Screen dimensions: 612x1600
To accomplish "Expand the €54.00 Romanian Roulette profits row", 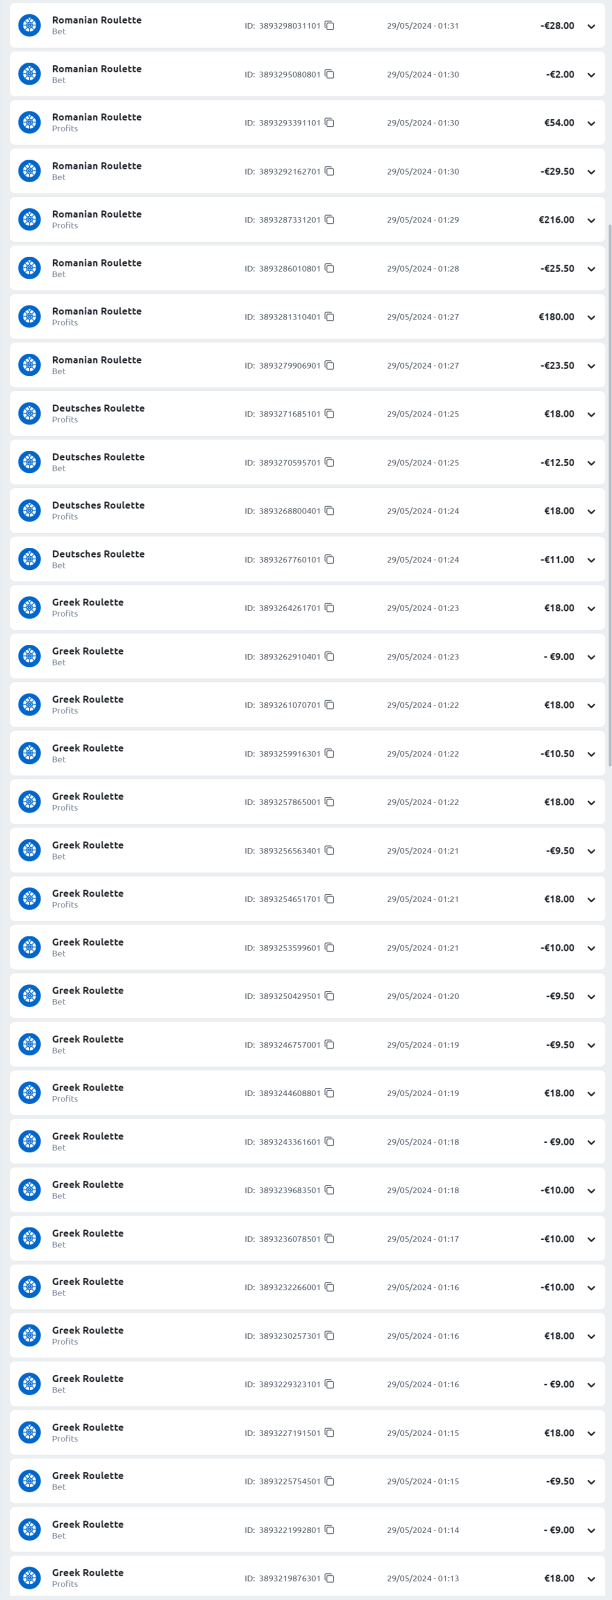I will (591, 124).
